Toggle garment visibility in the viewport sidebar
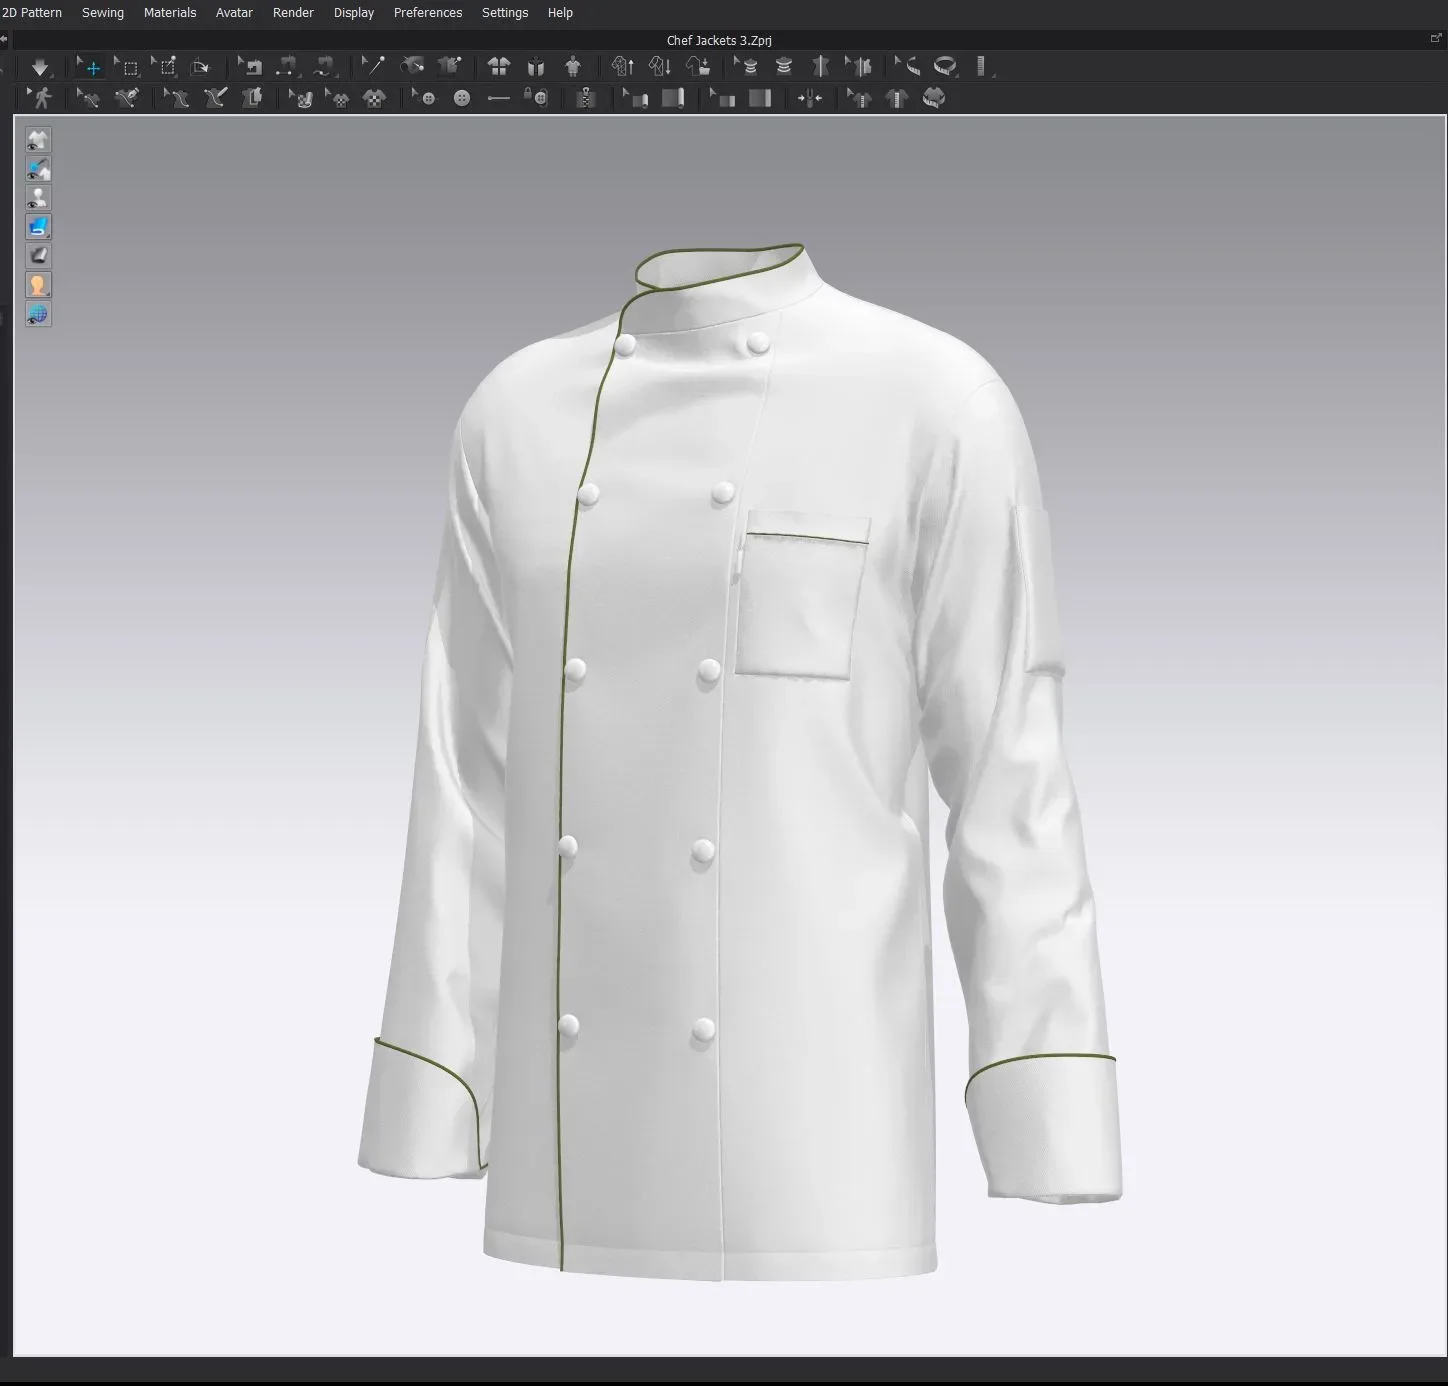This screenshot has height=1386, width=1448. [38, 140]
